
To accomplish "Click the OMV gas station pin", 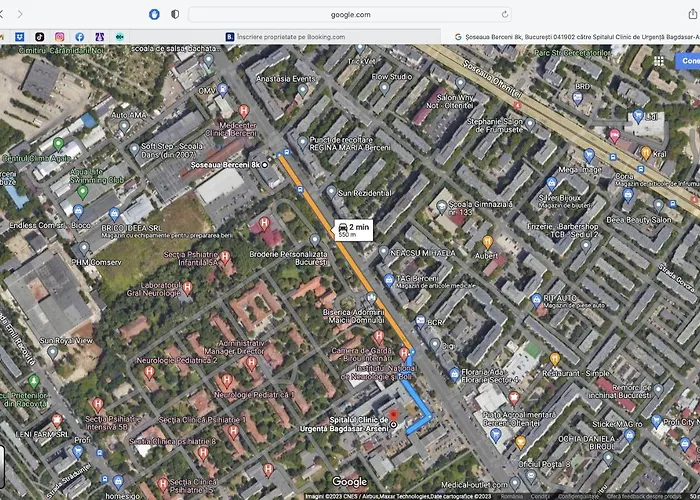I will (x=225, y=90).
